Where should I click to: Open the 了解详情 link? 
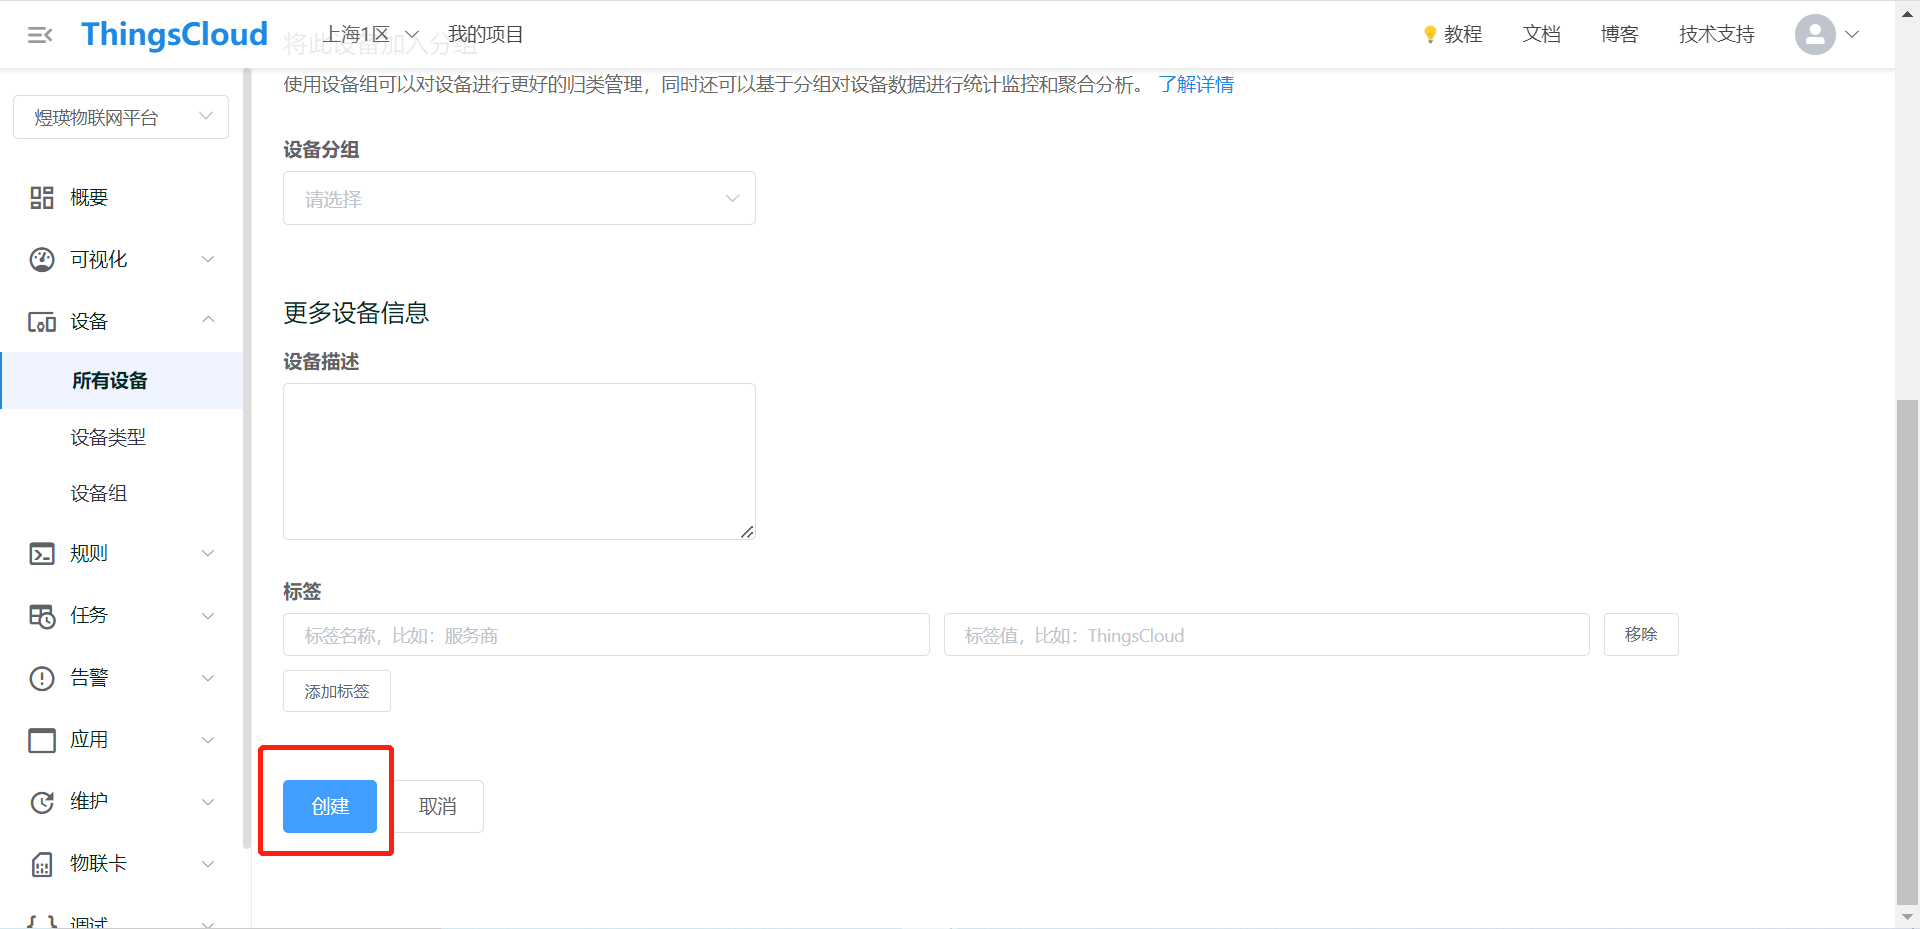1196,85
